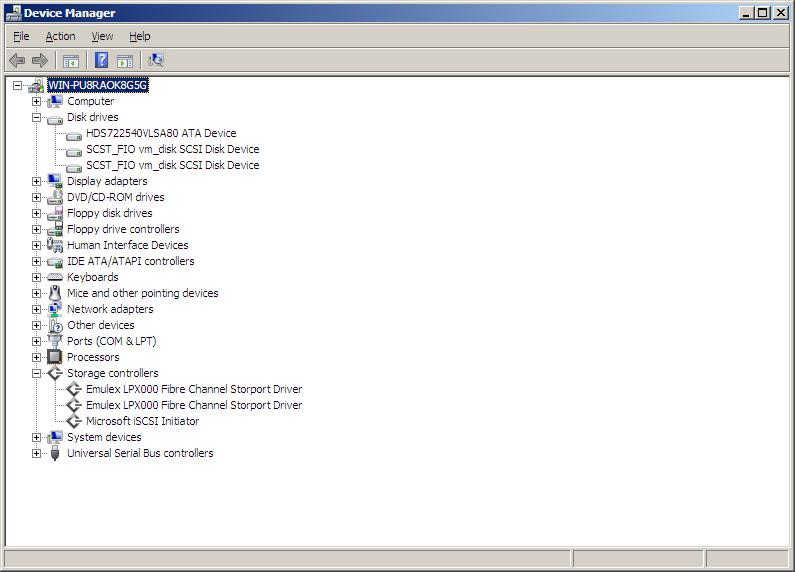Screen dimensions: 795x572
Task: Select HDS722540VLSA80 ATA Device
Action: 161,133
